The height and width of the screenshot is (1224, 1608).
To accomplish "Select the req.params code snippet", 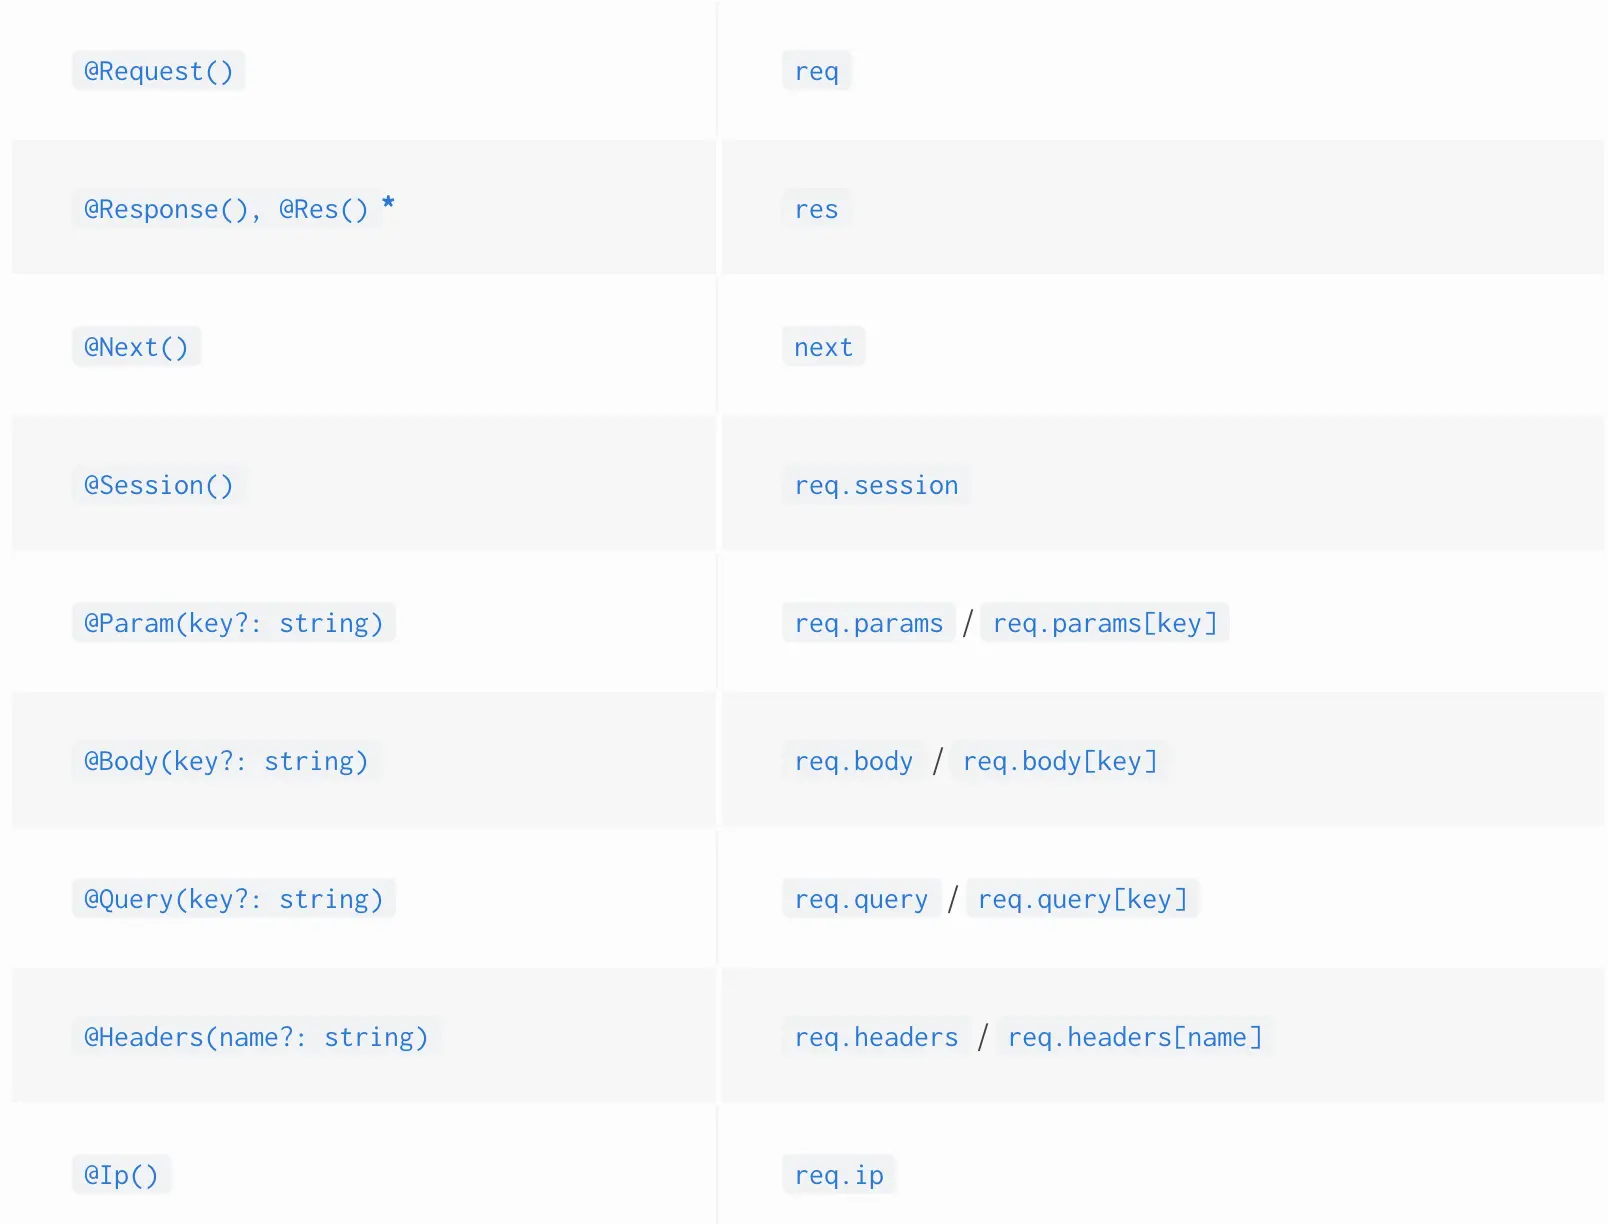I will (868, 623).
